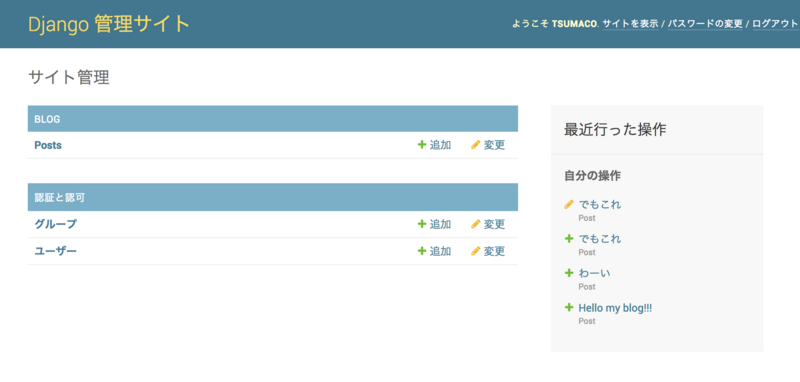Image resolution: width=800 pixels, height=382 pixels.
Task: Open サイトを表示 link
Action: pyautogui.click(x=630, y=24)
